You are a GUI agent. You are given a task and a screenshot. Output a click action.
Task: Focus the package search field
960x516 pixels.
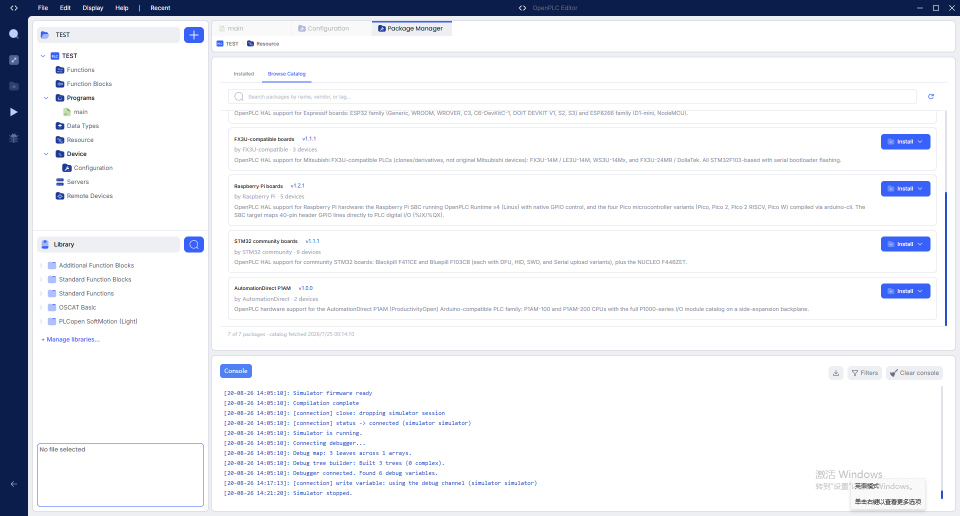point(572,97)
